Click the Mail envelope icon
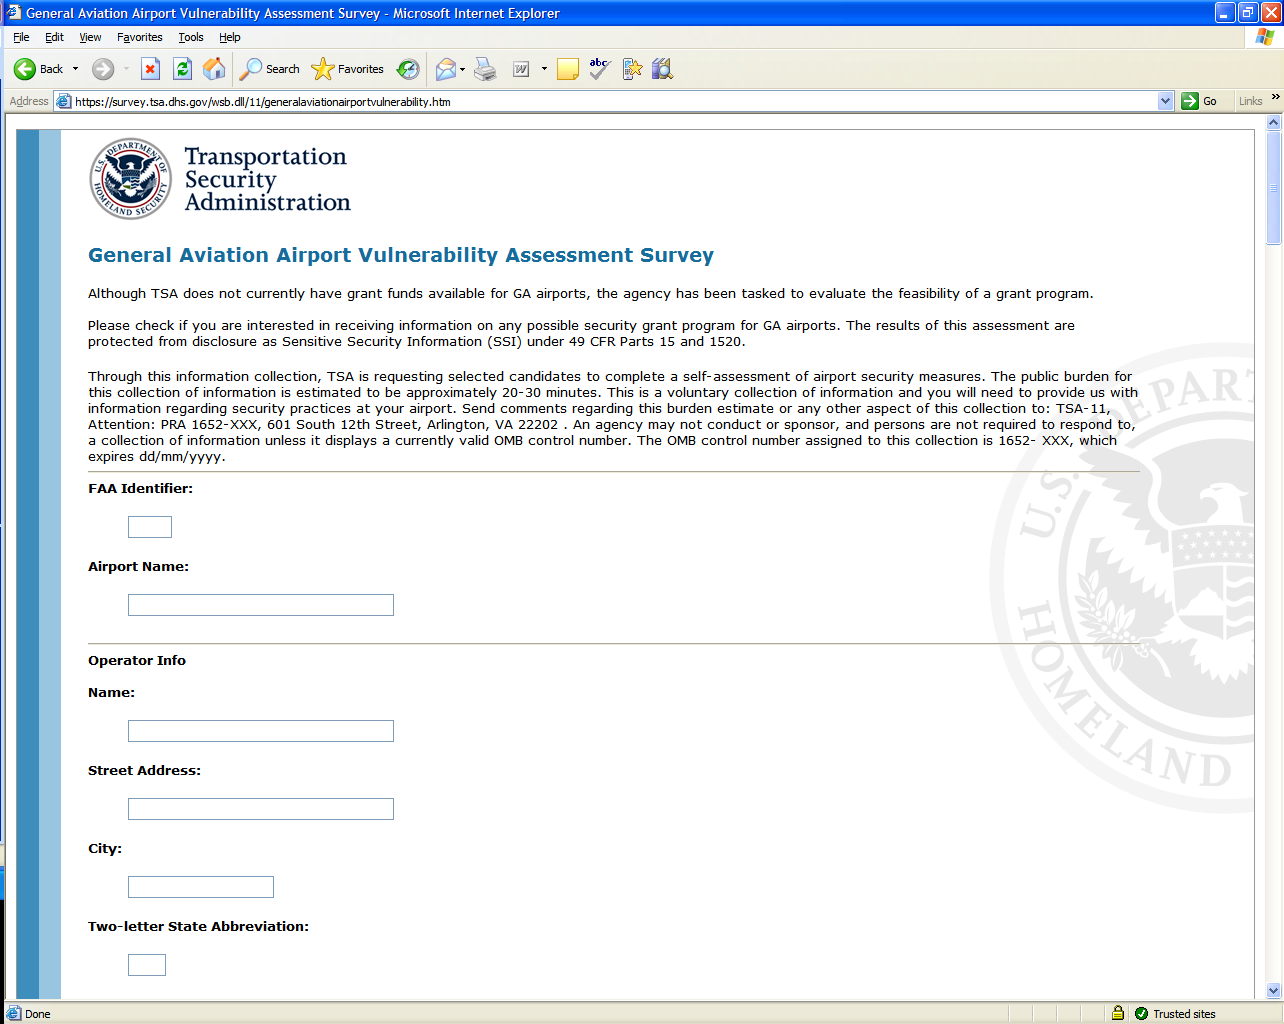 (x=446, y=69)
